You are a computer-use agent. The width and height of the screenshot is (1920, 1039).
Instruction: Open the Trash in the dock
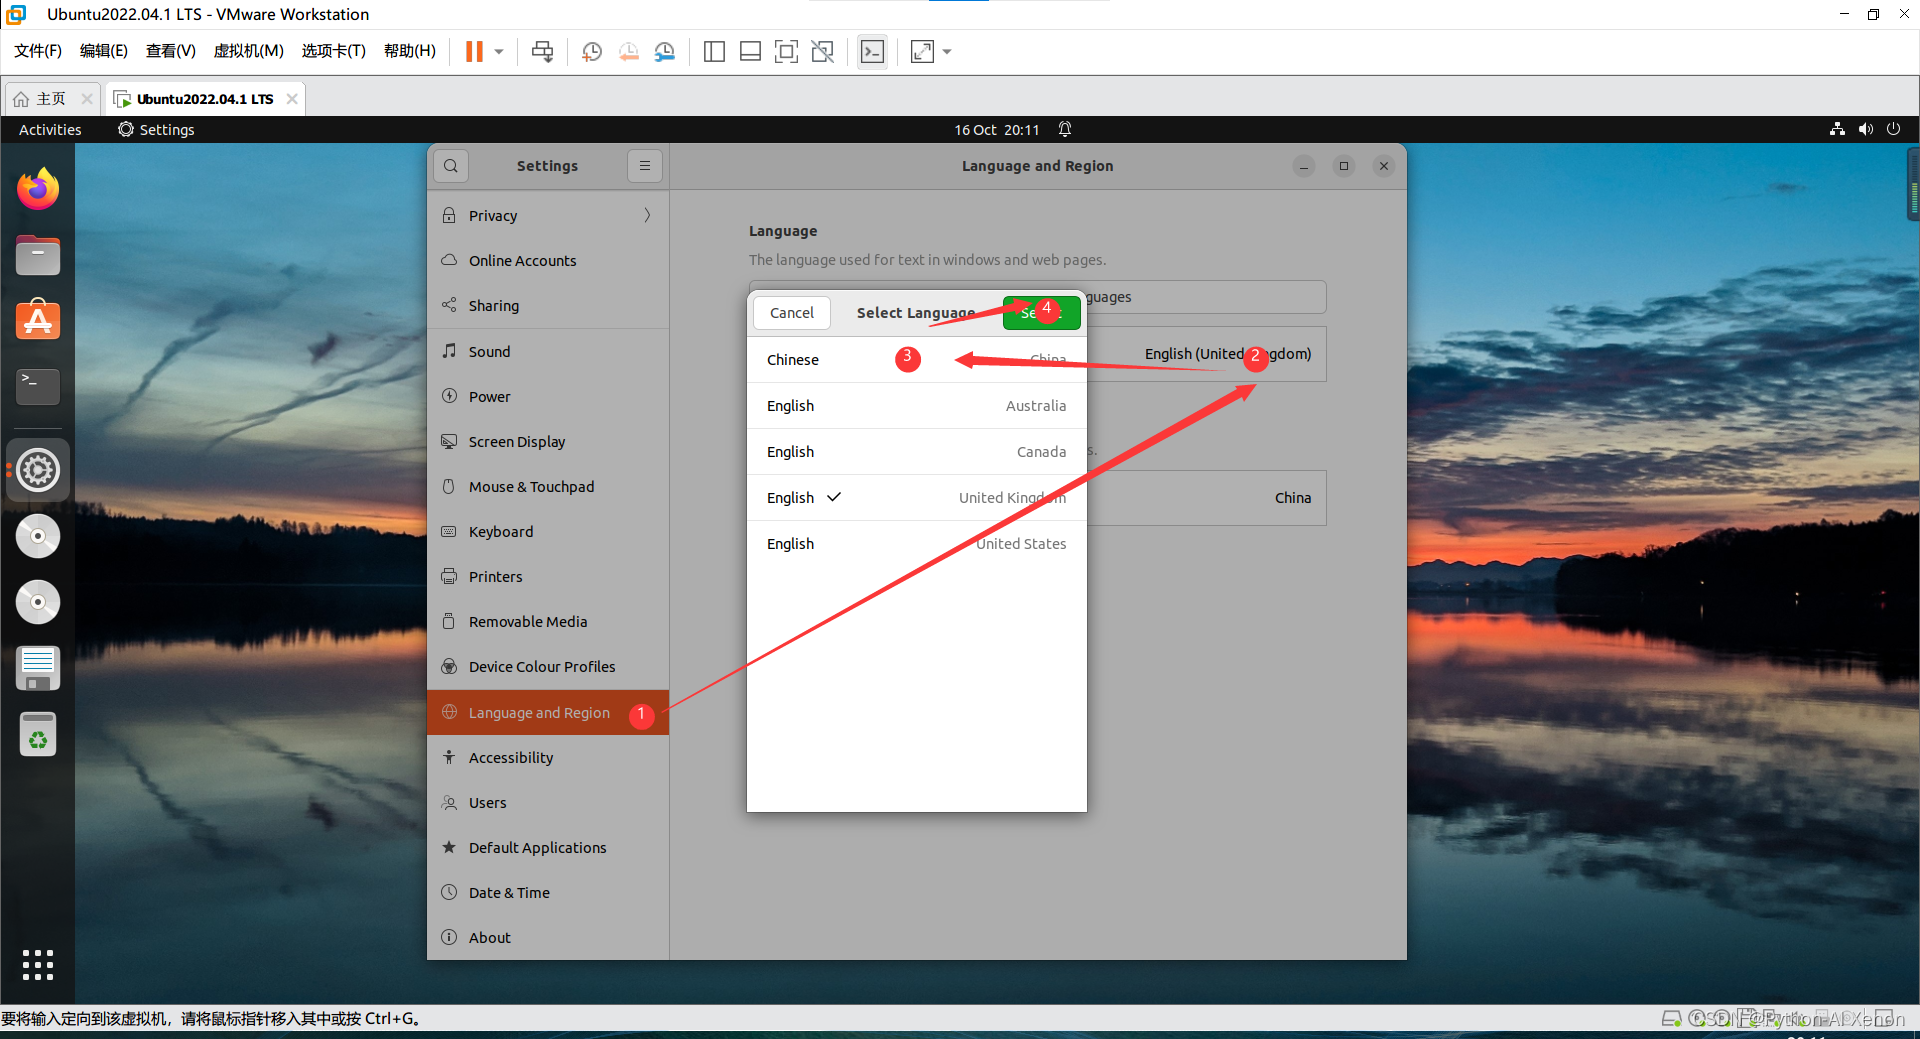point(38,735)
